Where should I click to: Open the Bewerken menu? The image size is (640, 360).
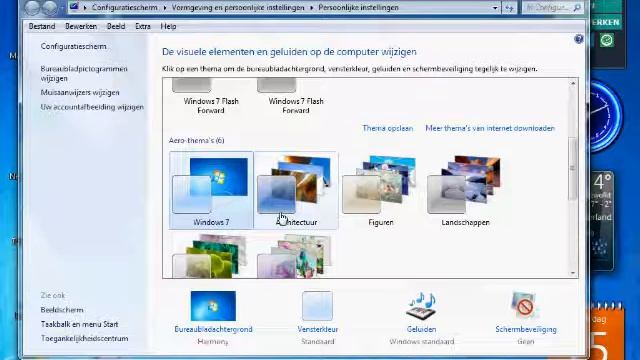[x=81, y=26]
